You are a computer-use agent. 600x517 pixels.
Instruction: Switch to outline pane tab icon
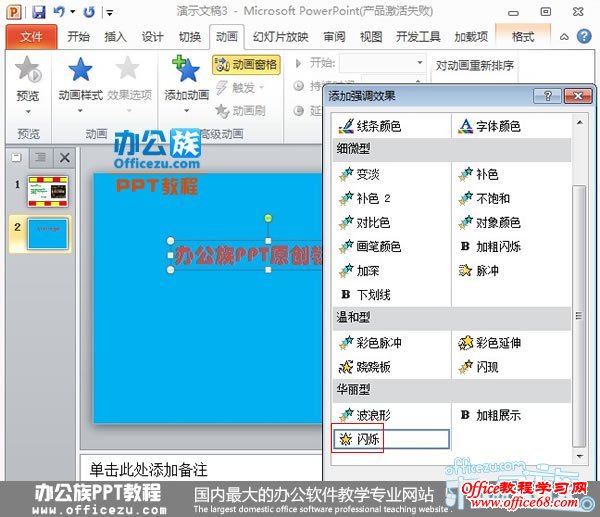coord(41,157)
